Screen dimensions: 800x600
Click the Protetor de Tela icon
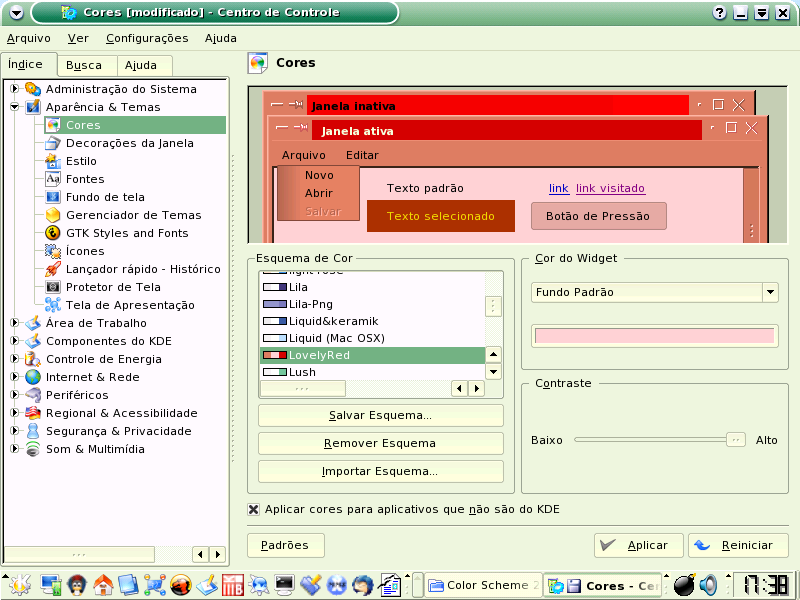[x=53, y=287]
